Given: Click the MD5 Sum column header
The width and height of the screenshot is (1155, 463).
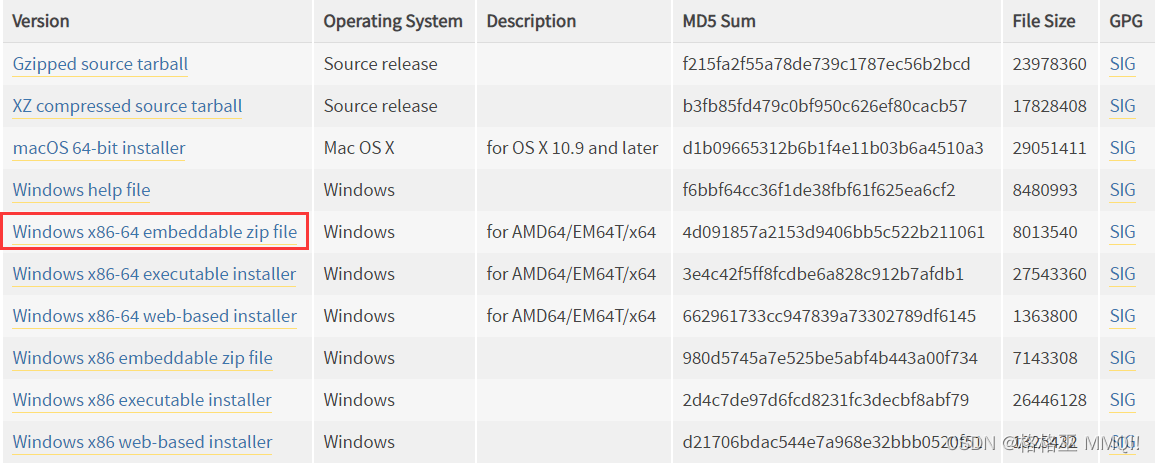Looking at the screenshot, I should coord(719,21).
